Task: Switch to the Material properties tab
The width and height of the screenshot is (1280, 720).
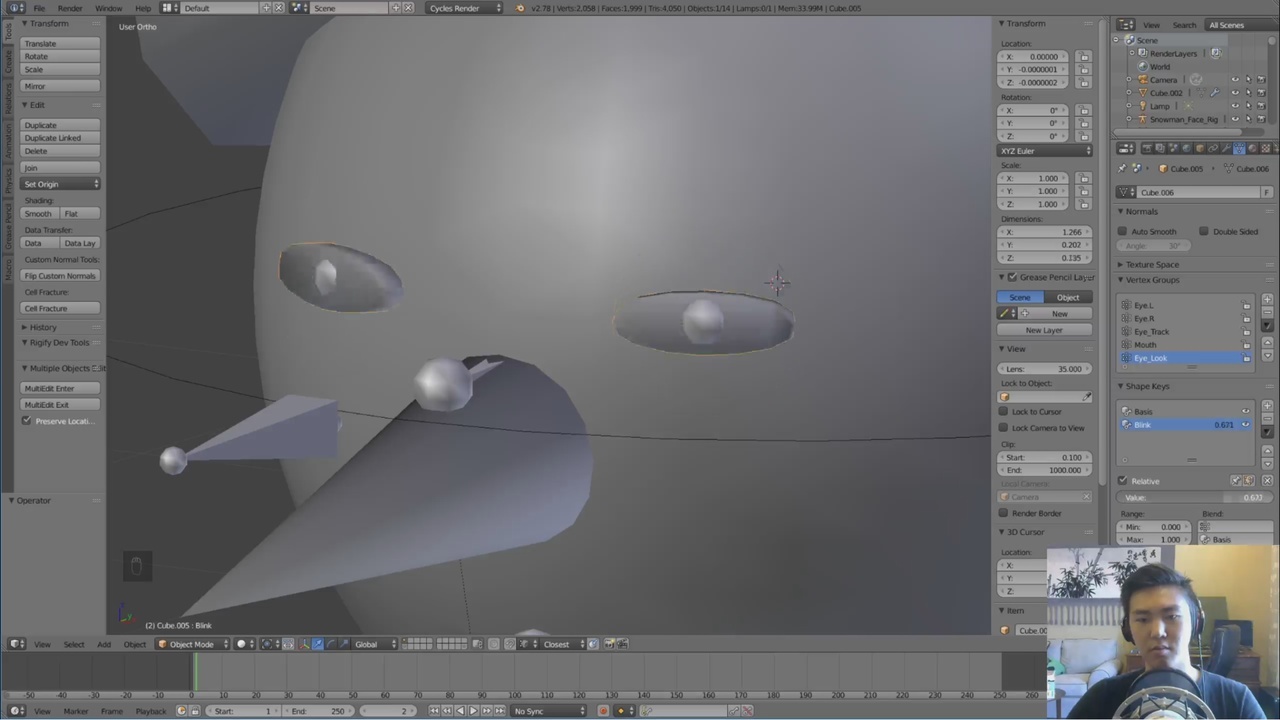Action: point(1252,148)
